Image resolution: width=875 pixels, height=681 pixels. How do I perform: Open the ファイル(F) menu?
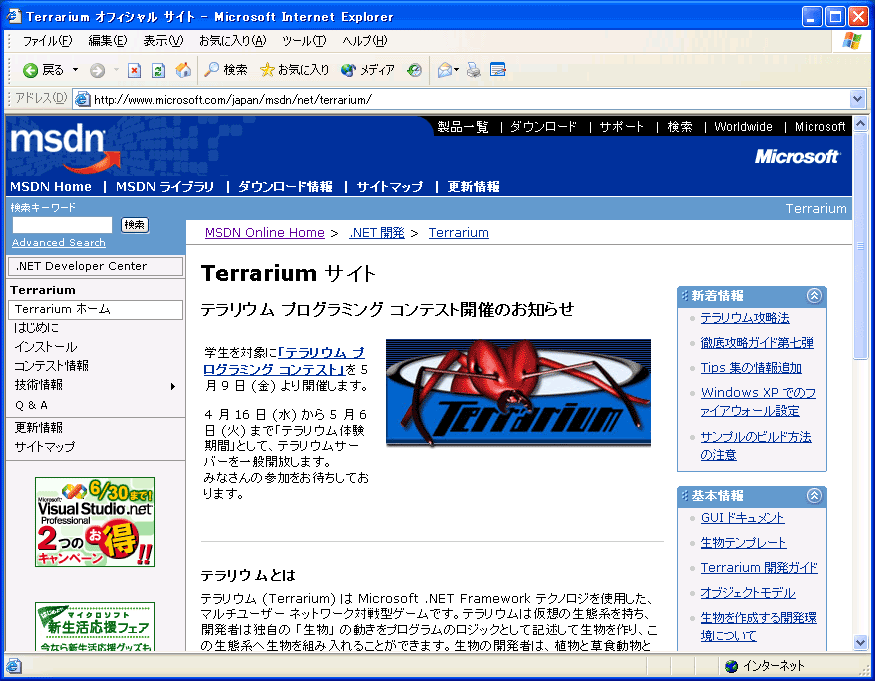click(x=47, y=41)
